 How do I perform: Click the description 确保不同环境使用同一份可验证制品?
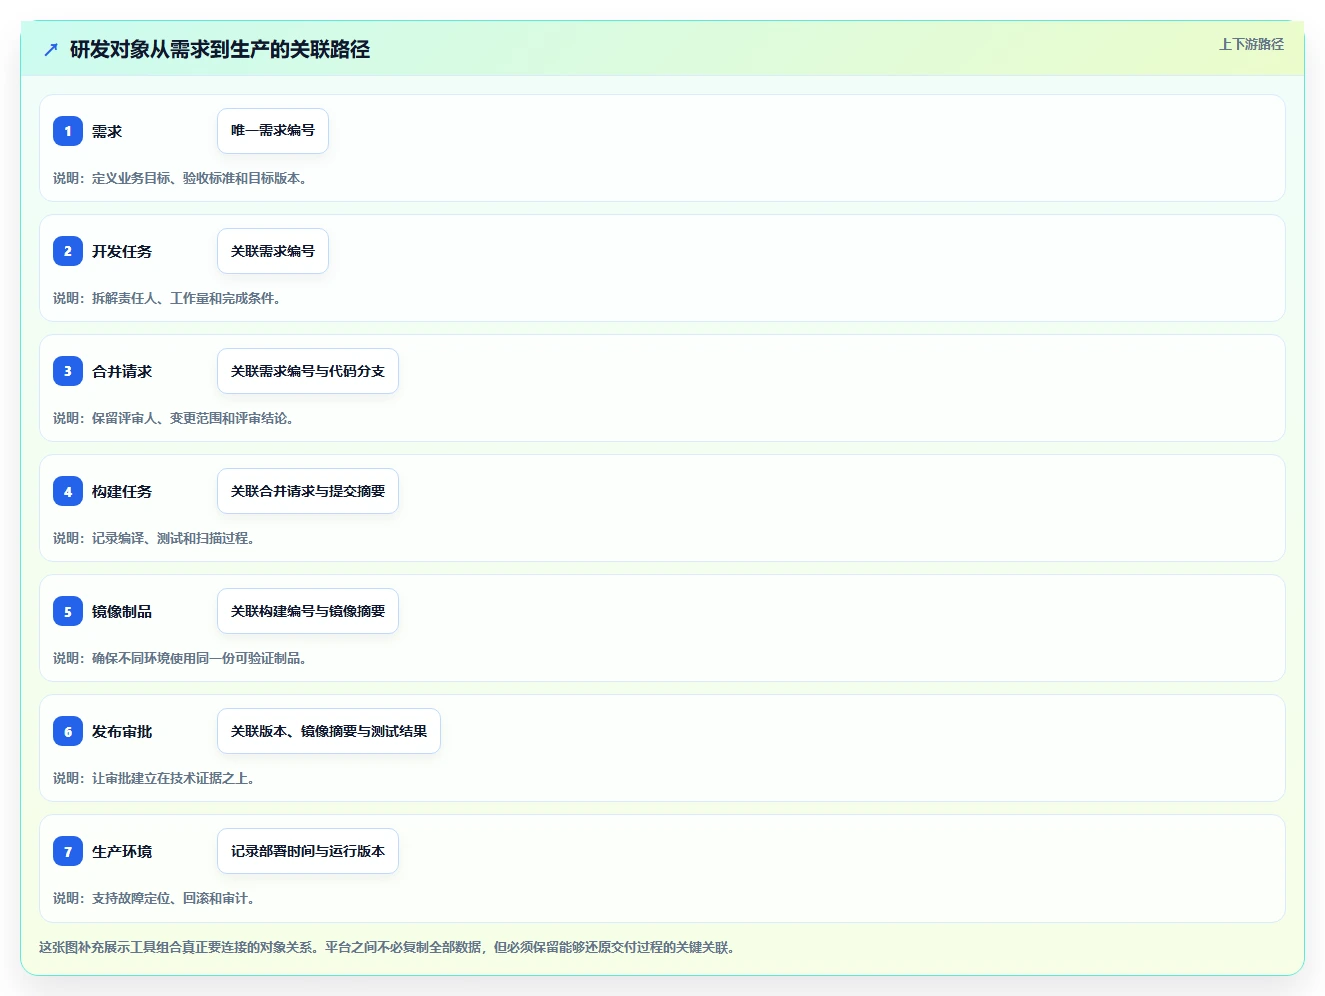point(199,658)
